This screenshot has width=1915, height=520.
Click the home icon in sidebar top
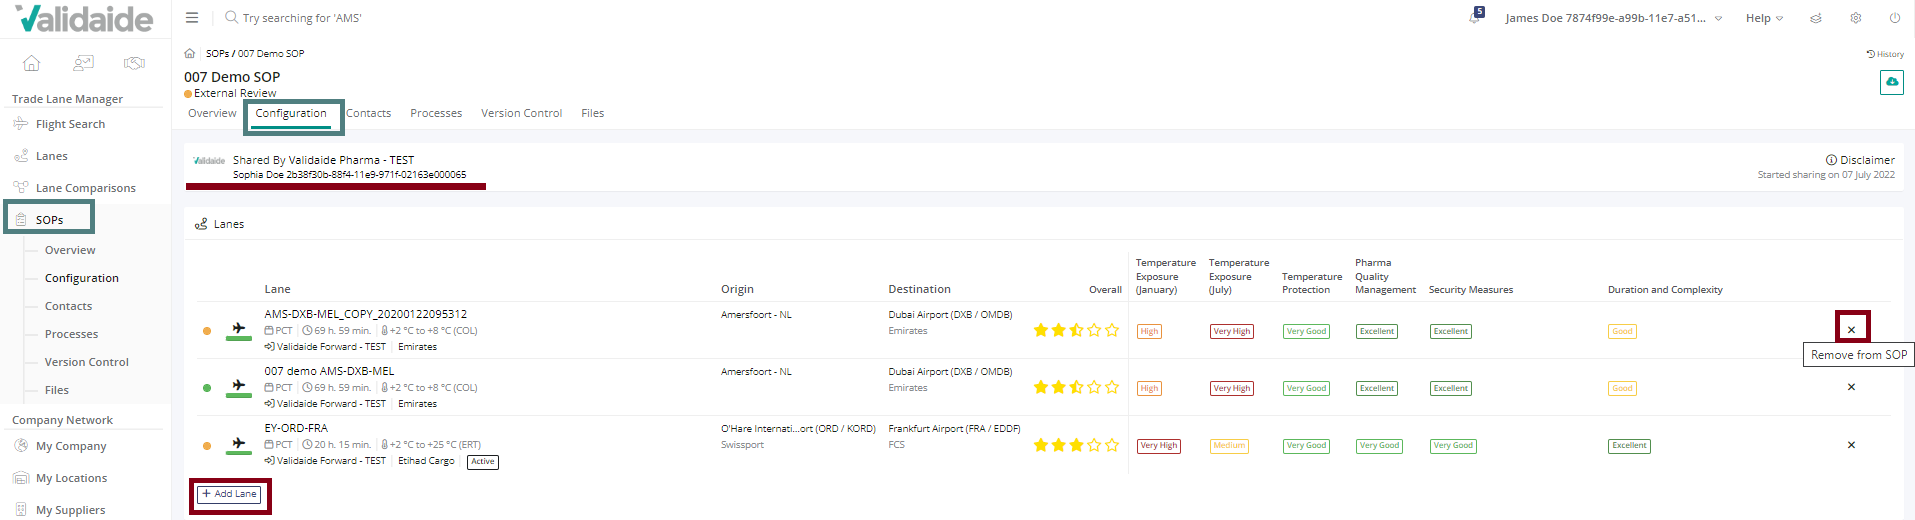point(32,63)
